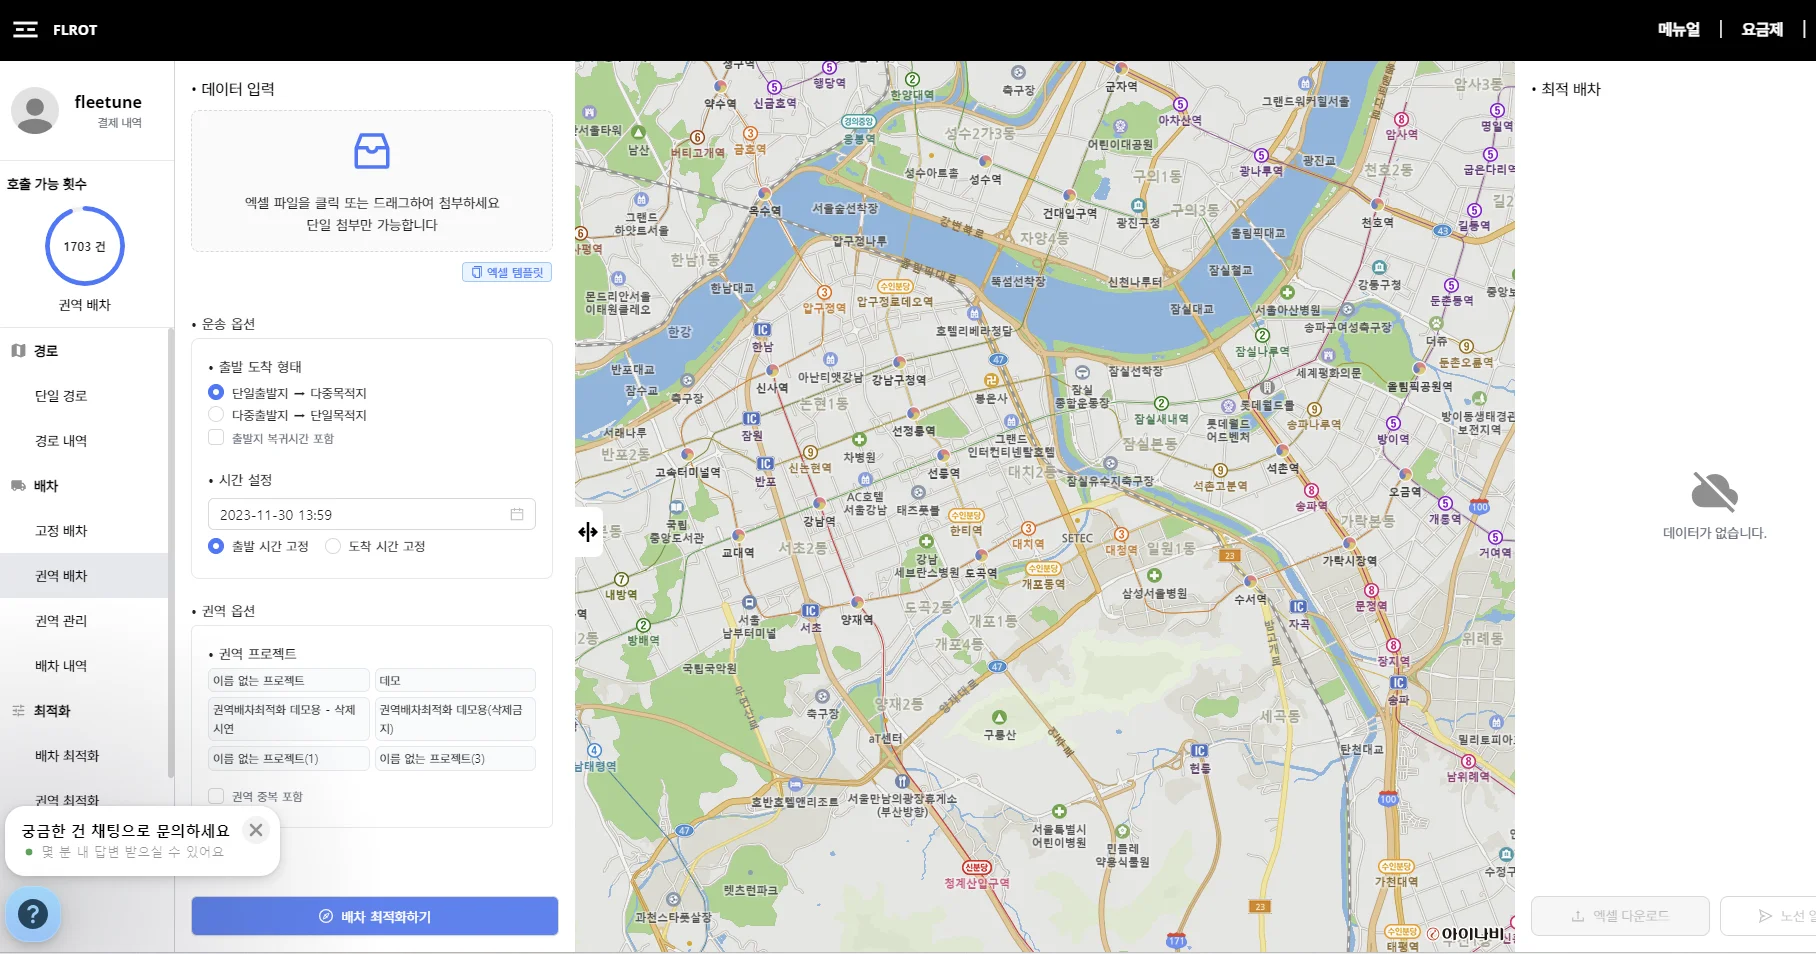The width and height of the screenshot is (1816, 954).
Task: Open 요금제 in the top bar
Action: [1762, 30]
